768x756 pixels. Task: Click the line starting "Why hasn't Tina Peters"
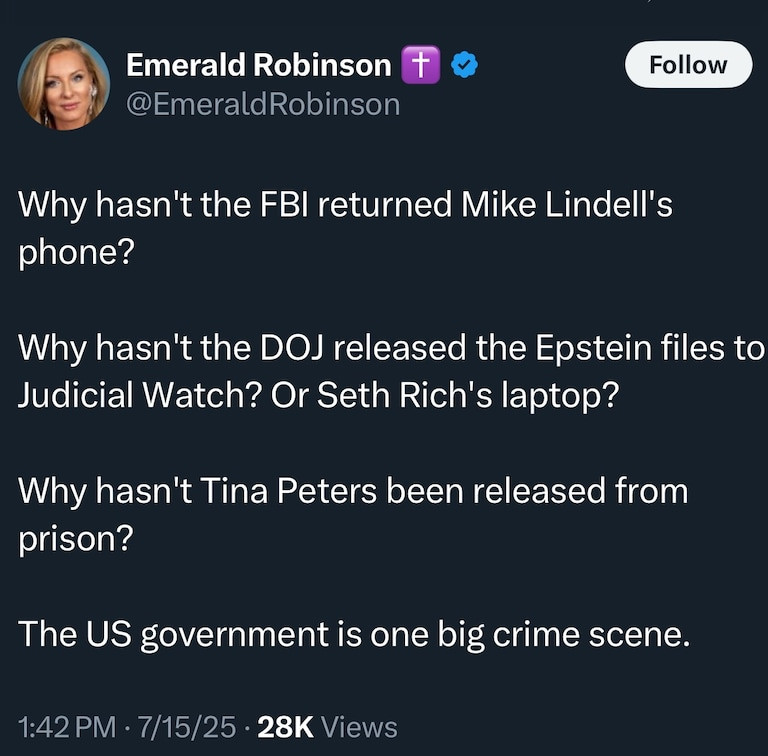point(353,492)
